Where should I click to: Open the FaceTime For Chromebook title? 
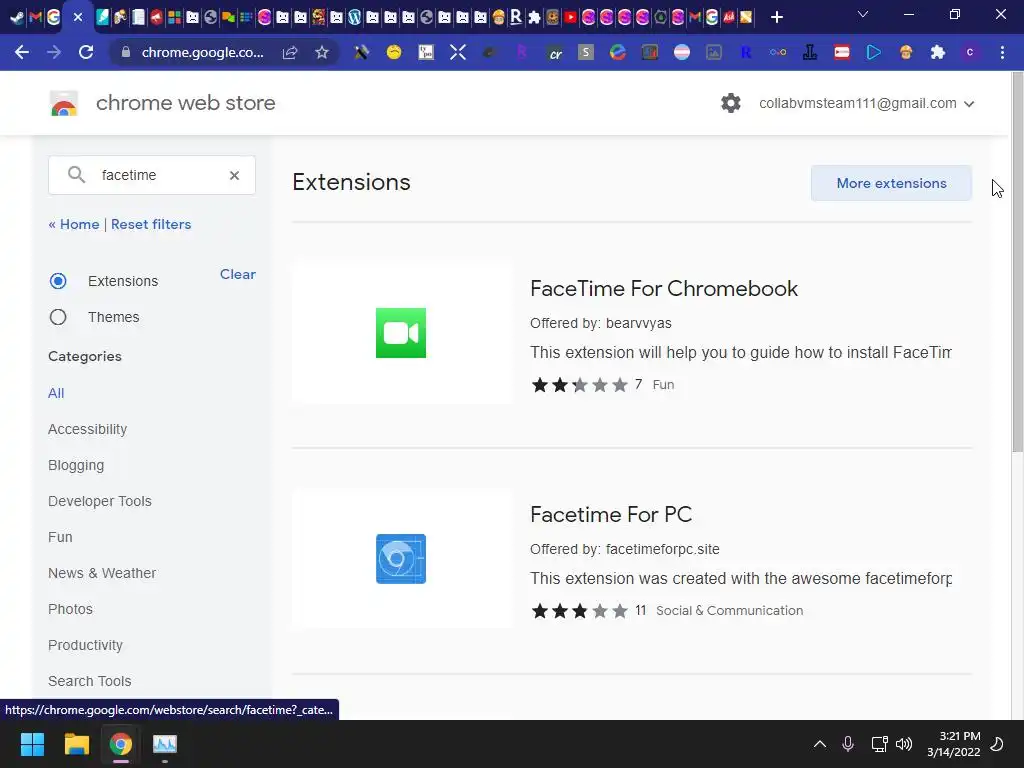(x=664, y=289)
